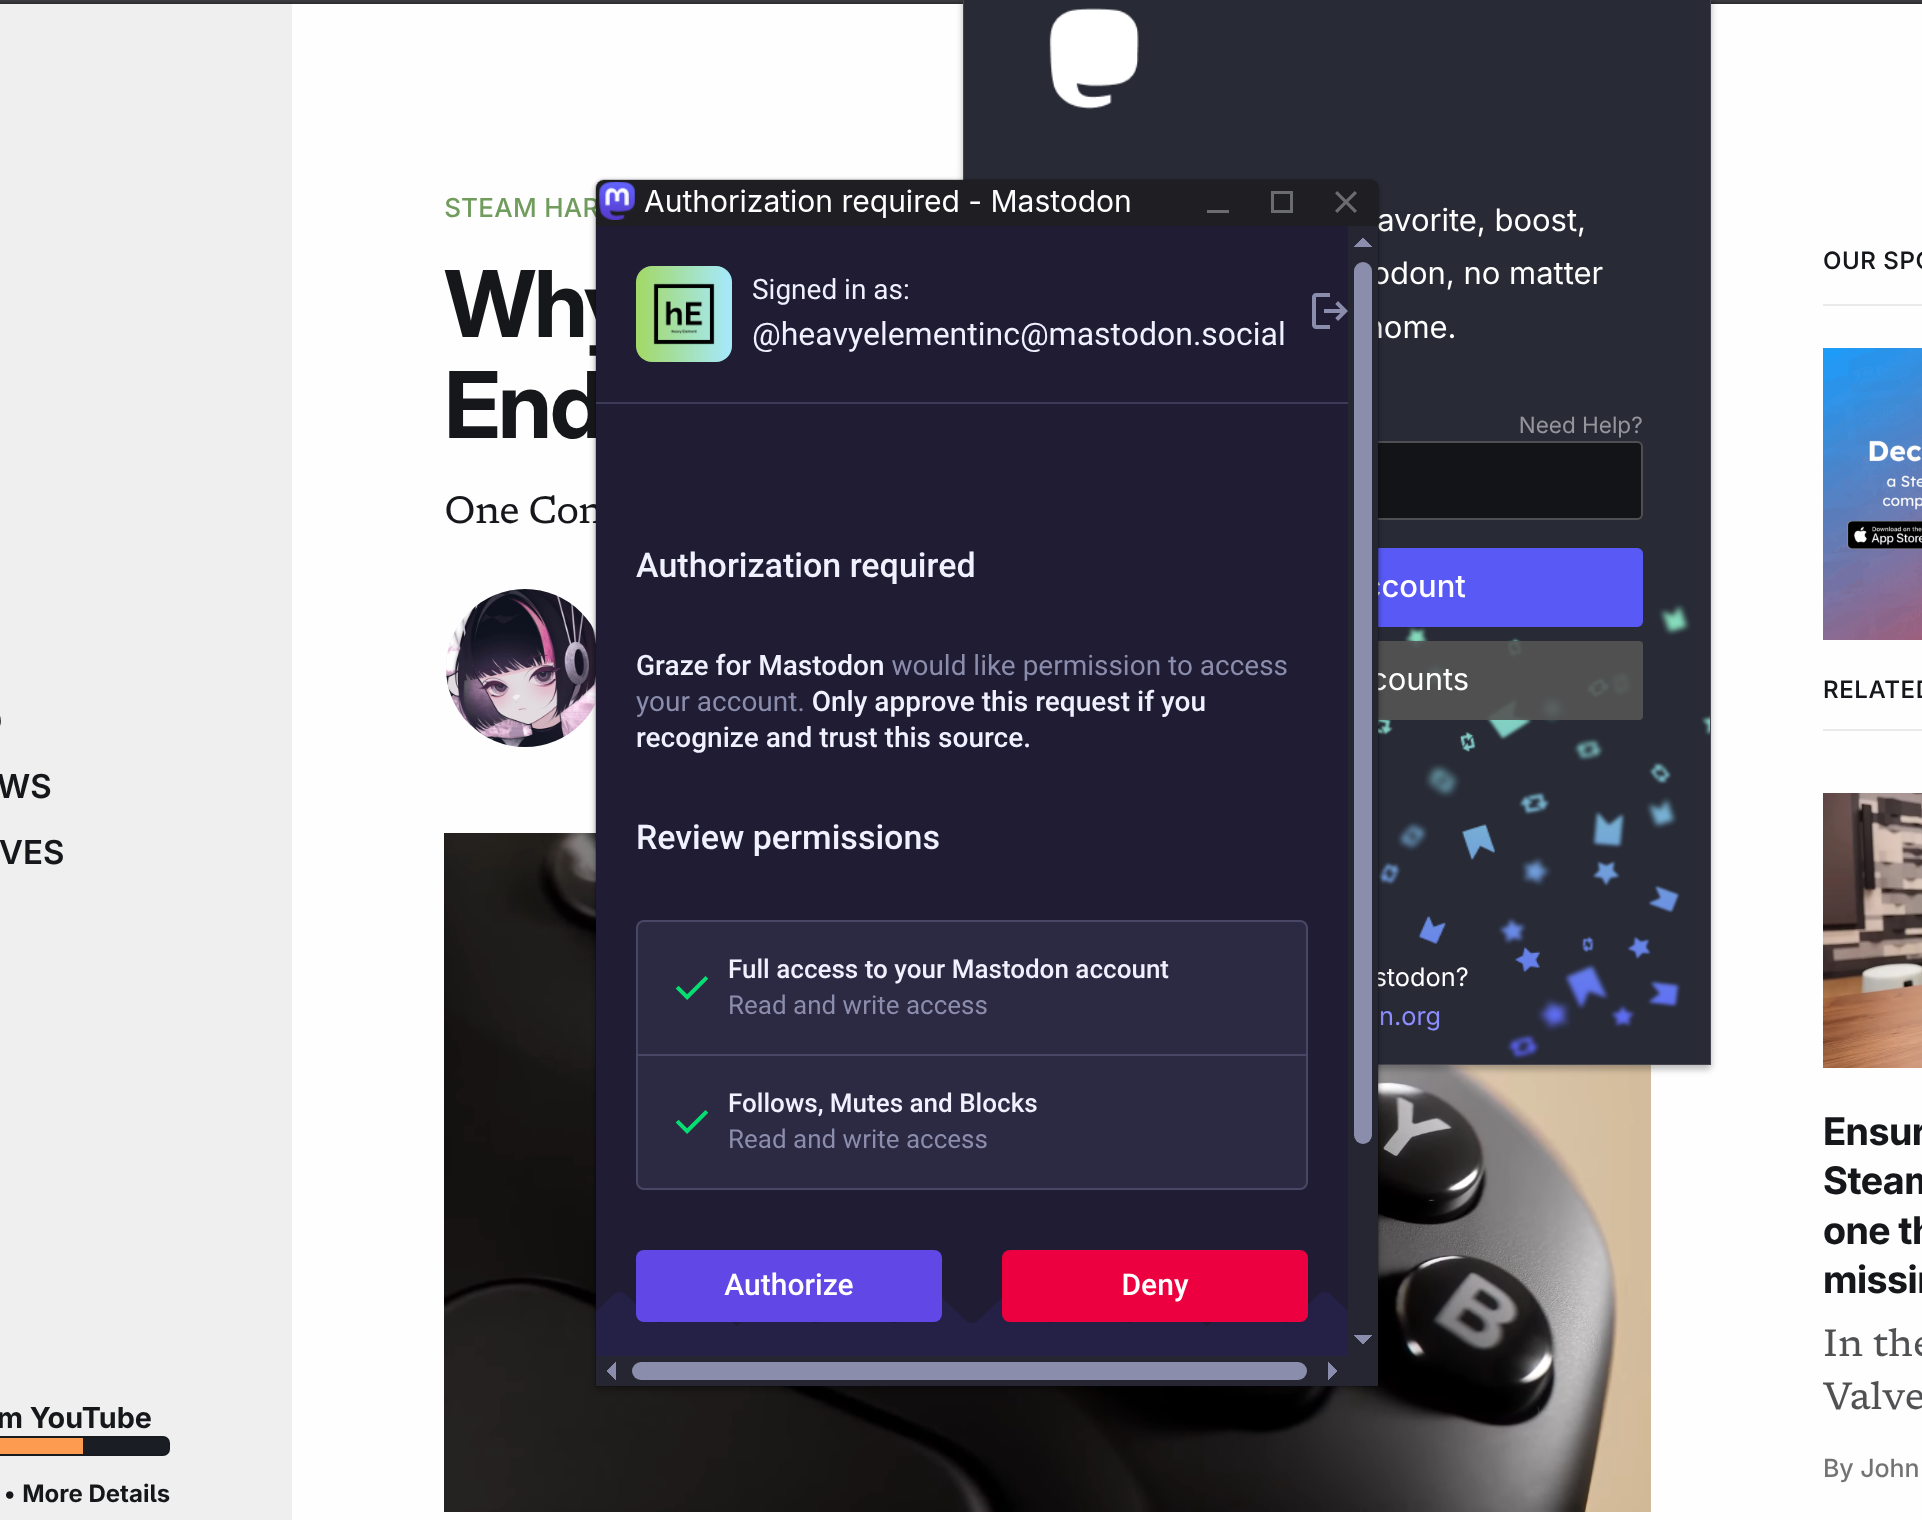Viewport: 1922px width, 1520px height.
Task: Minimize the Authorization required window
Action: 1218,202
